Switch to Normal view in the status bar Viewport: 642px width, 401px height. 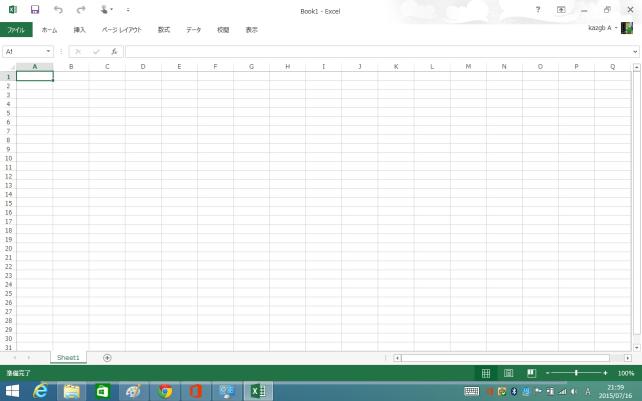coord(486,373)
